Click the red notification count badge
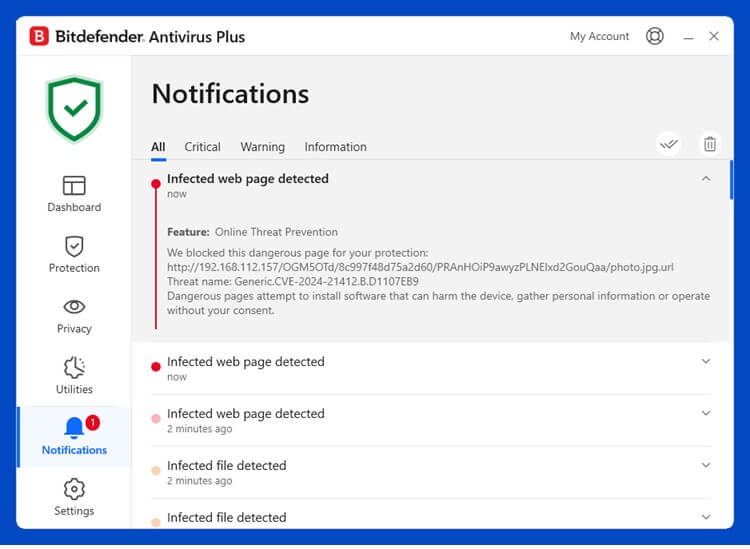Viewport: 750px width, 549px height. click(x=92, y=422)
